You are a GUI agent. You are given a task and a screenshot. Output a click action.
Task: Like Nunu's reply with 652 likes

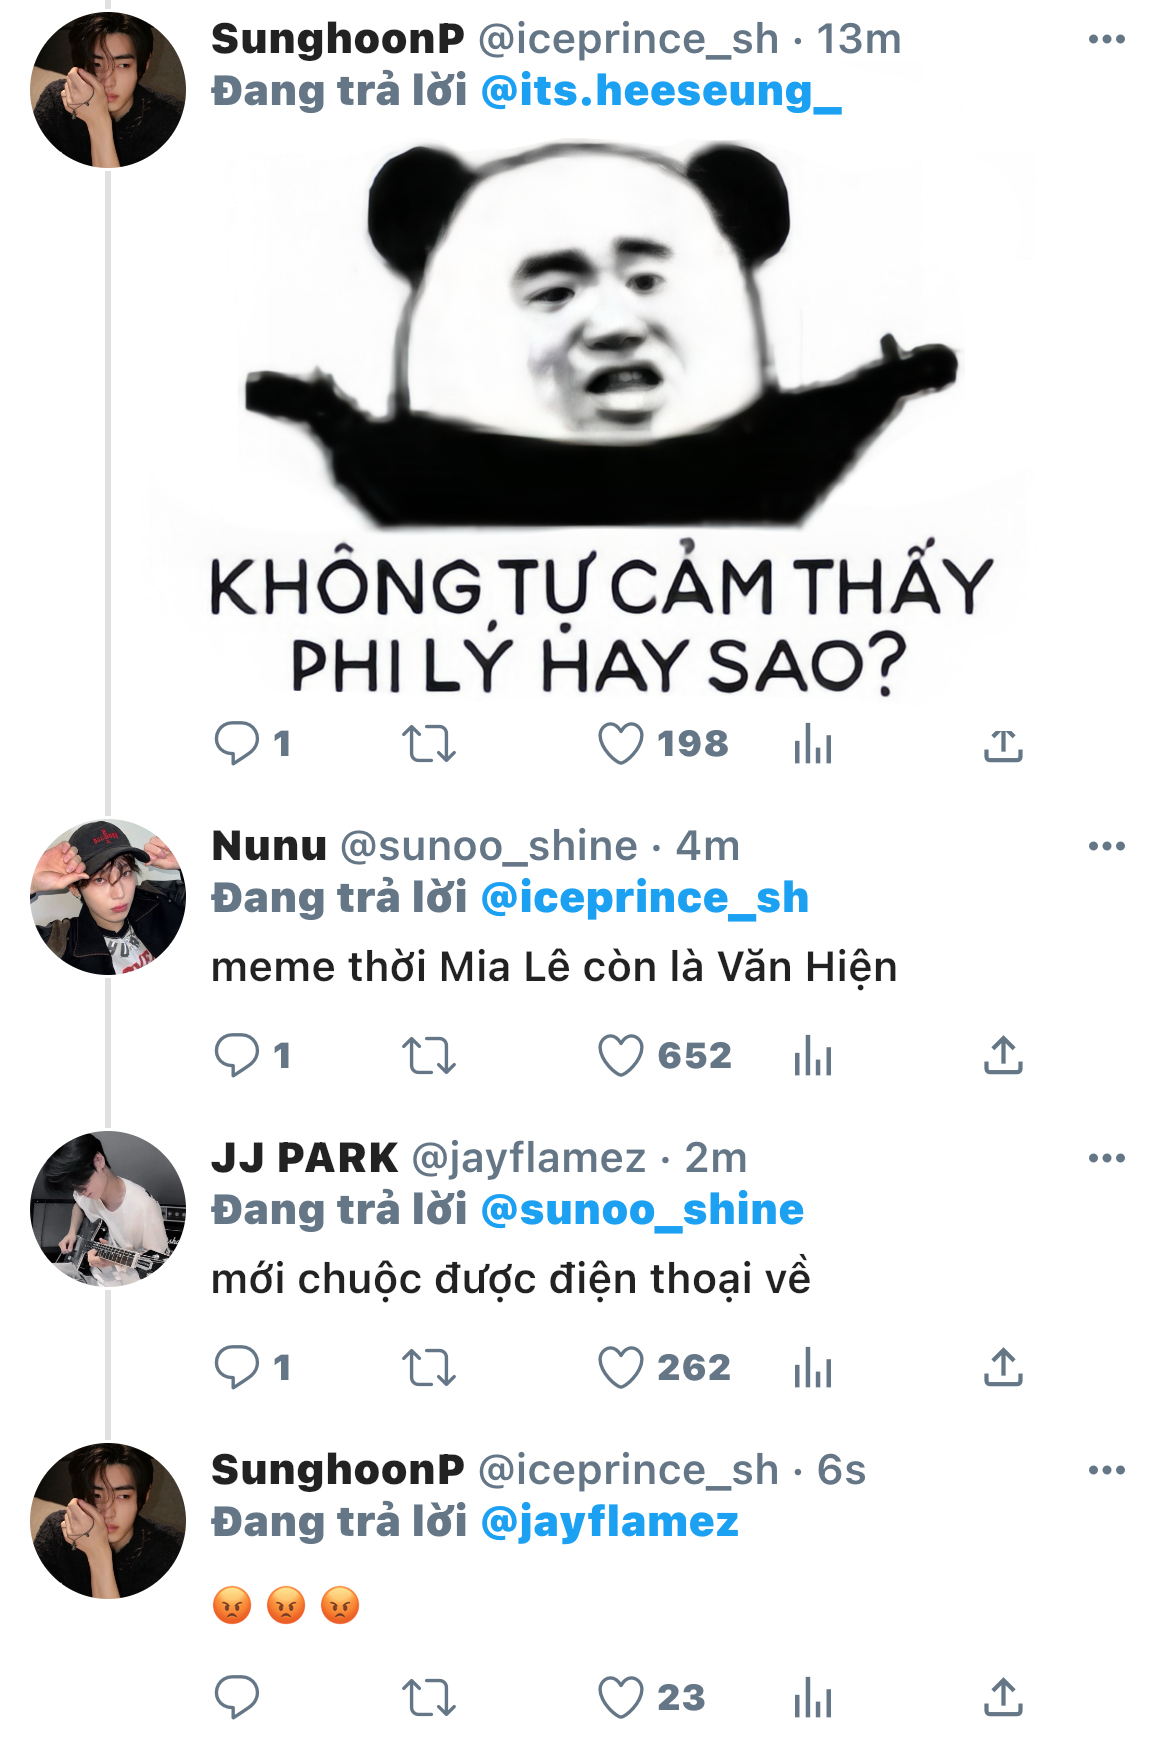tap(621, 1056)
